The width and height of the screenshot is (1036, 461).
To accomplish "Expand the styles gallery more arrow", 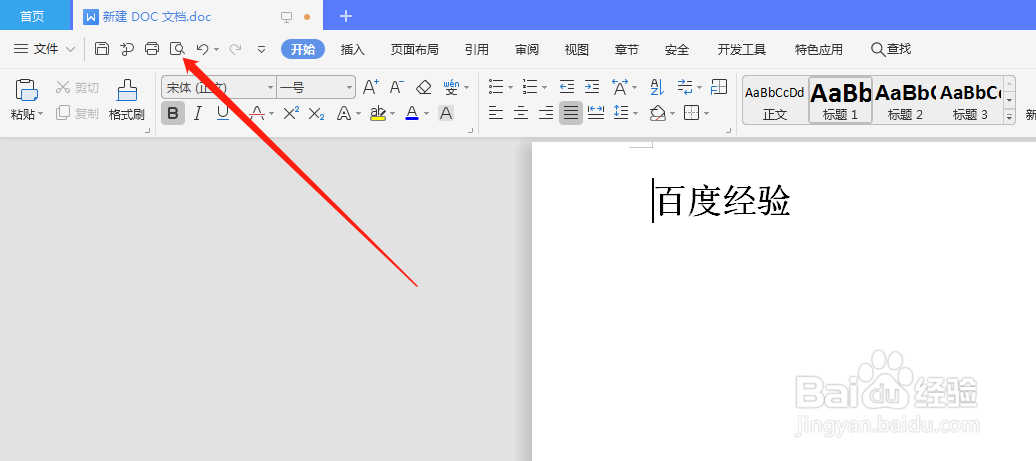I will (1009, 117).
